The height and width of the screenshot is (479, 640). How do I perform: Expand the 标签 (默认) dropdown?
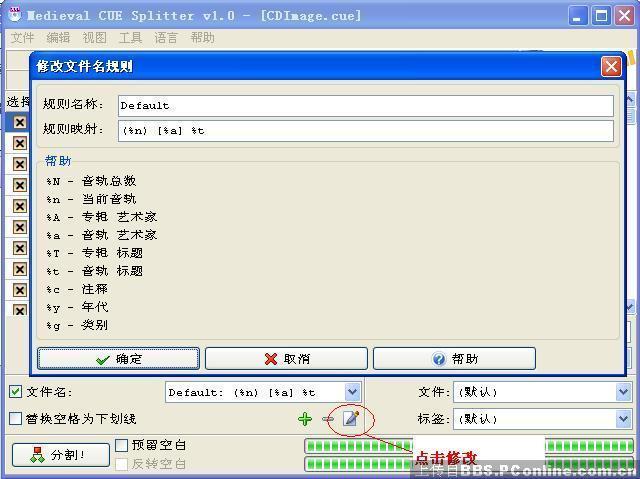pos(623,419)
